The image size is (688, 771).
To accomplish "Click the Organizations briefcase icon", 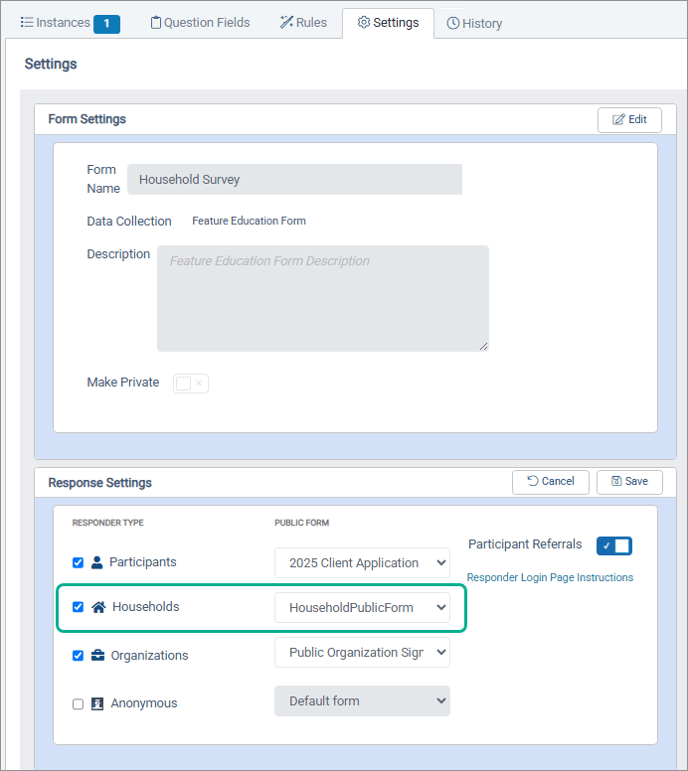I will (97, 656).
